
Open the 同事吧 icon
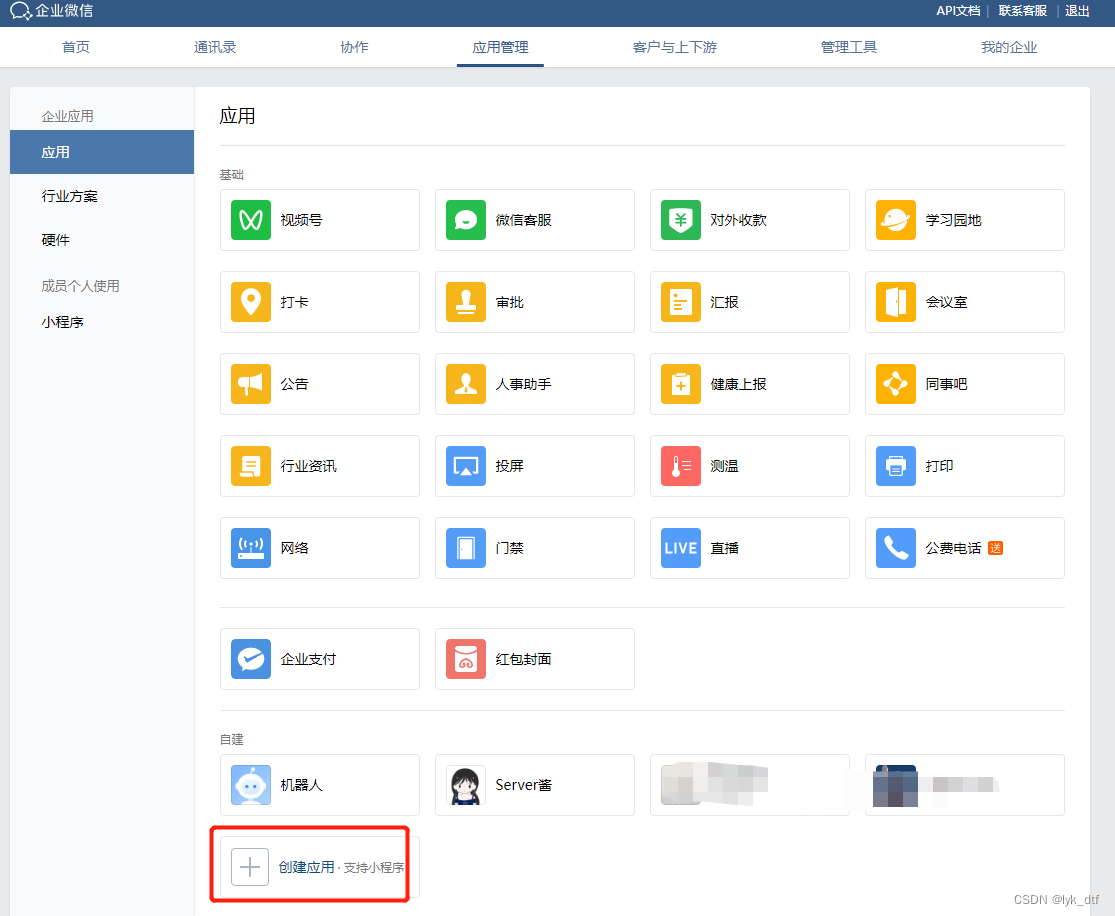coord(895,384)
